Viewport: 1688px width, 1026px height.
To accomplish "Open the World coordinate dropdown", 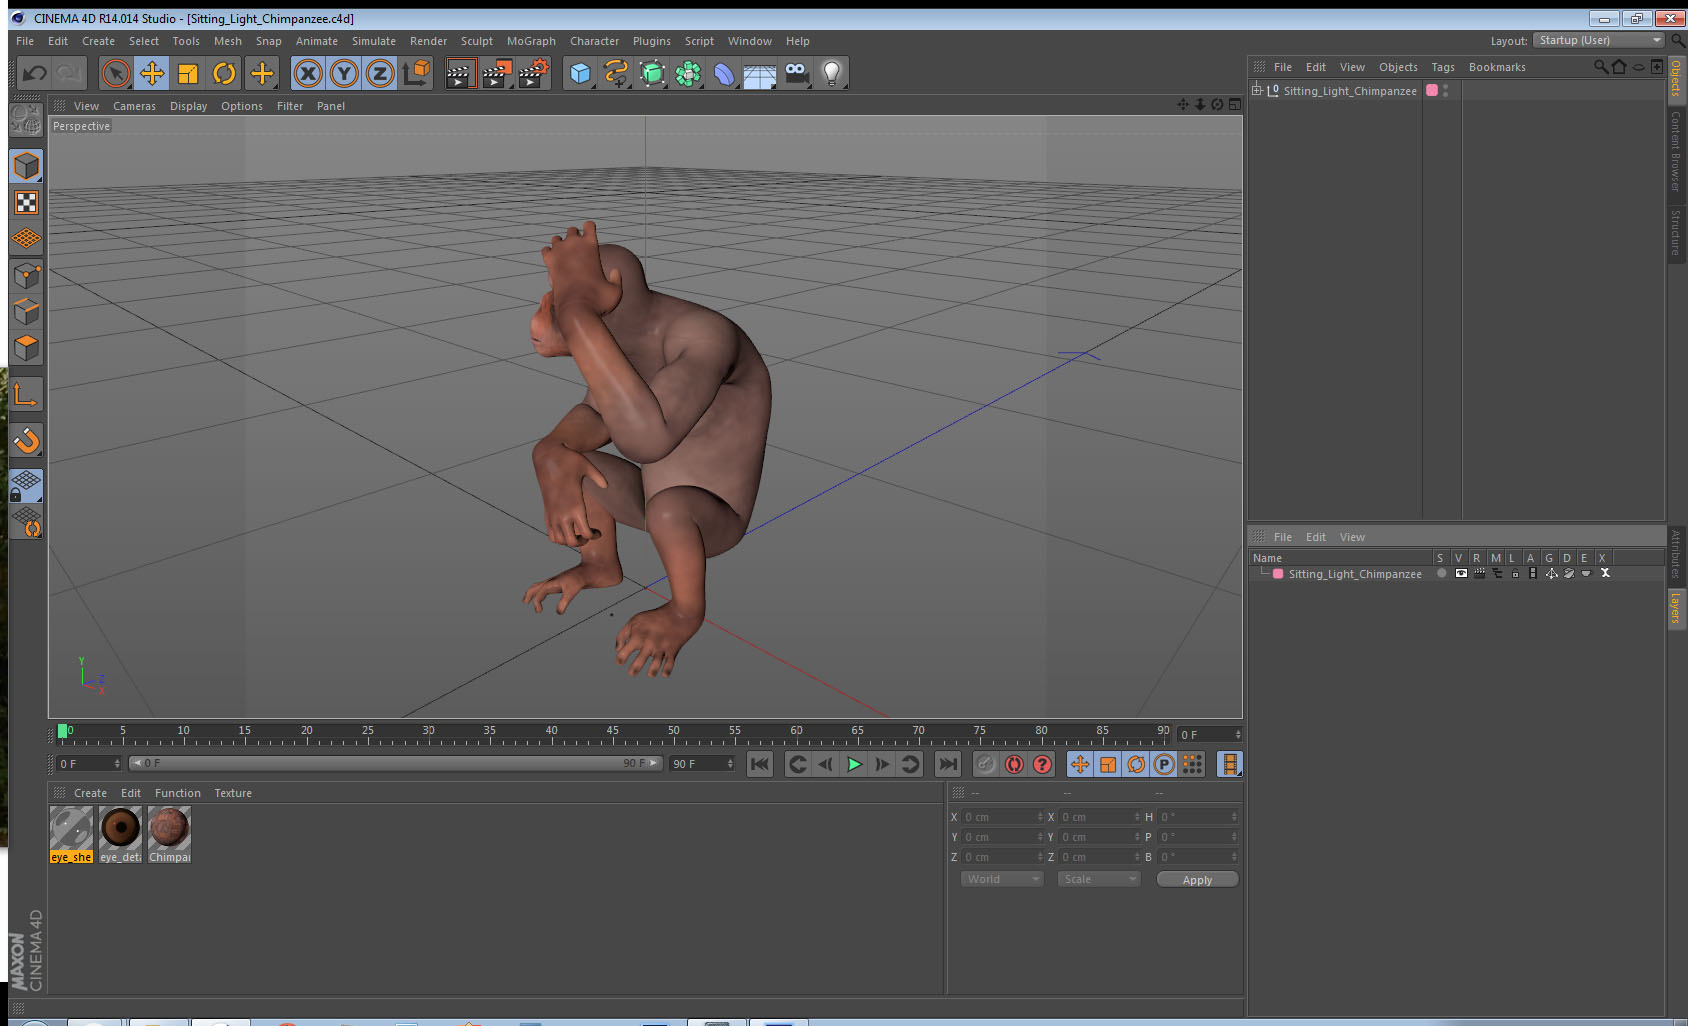I will point(1002,879).
